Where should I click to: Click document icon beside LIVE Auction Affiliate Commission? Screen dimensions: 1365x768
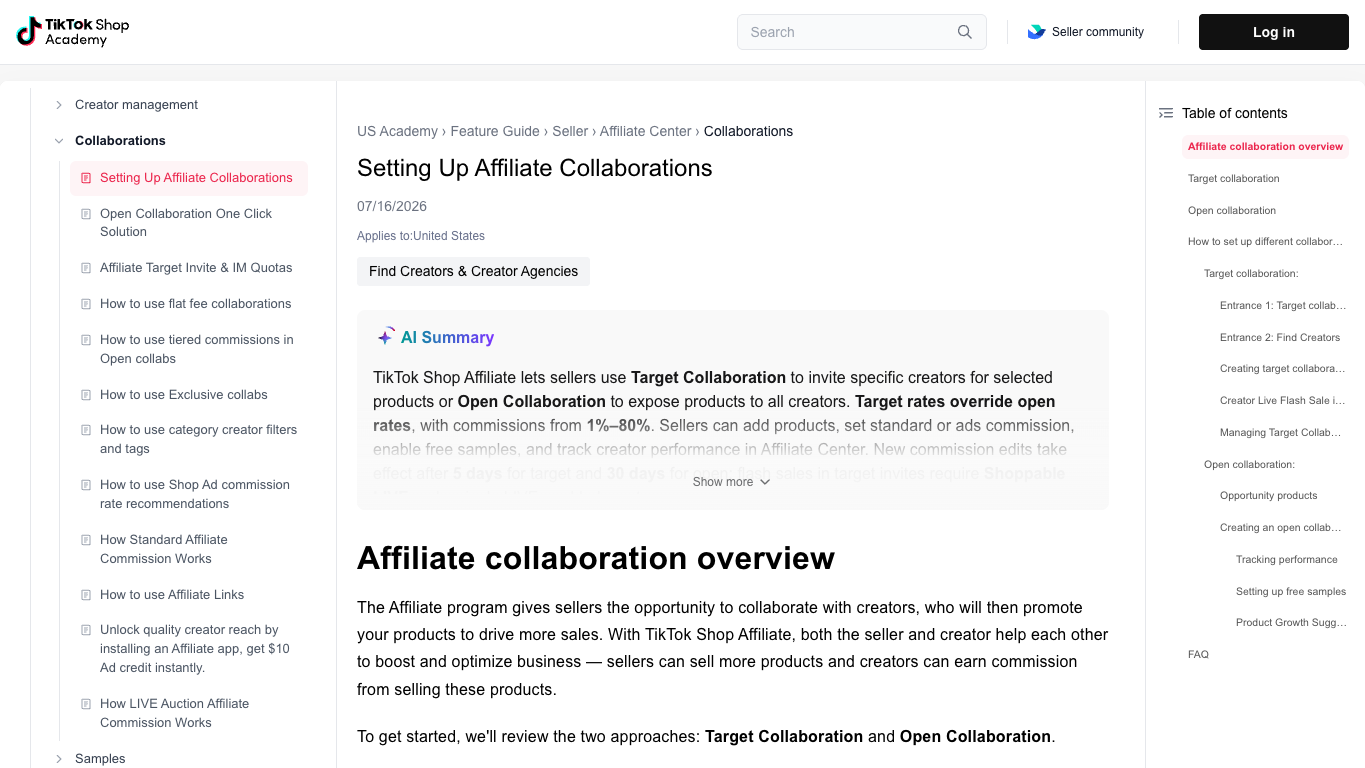pyautogui.click(x=86, y=704)
